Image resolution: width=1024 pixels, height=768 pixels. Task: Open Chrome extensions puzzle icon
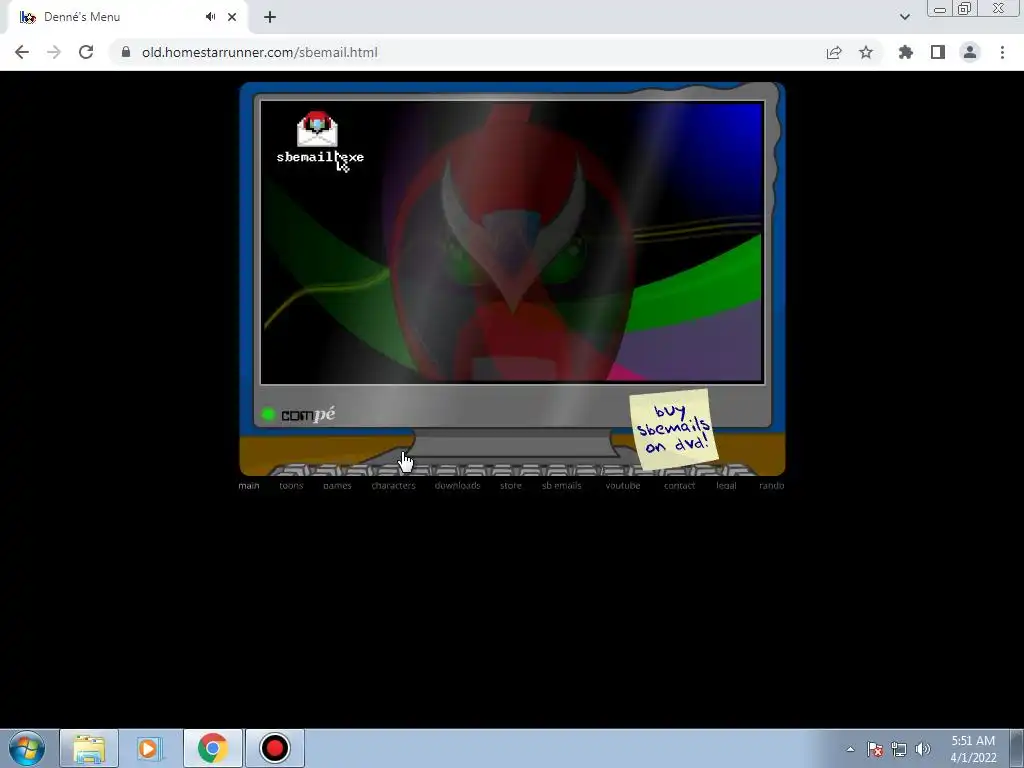click(x=906, y=52)
